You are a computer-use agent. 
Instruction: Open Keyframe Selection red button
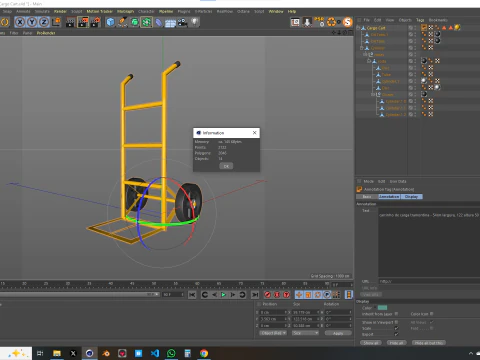click(x=286, y=295)
